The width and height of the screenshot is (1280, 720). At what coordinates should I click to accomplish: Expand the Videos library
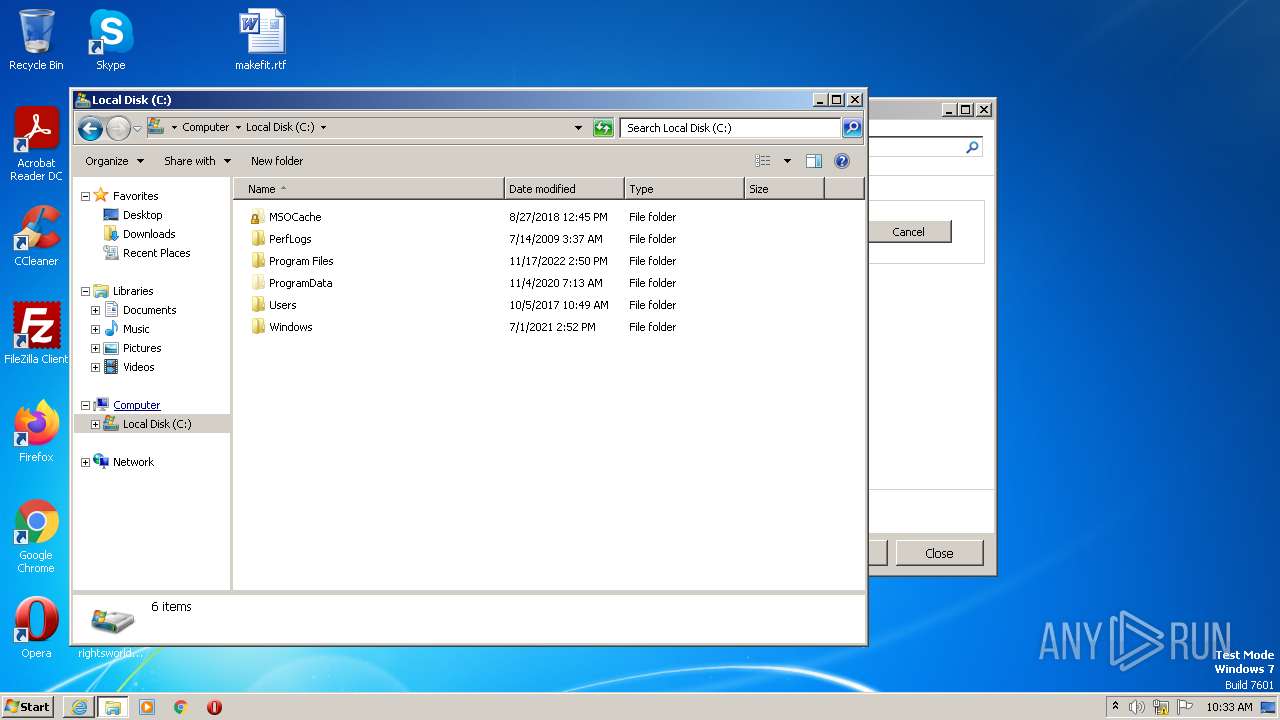pyautogui.click(x=95, y=367)
